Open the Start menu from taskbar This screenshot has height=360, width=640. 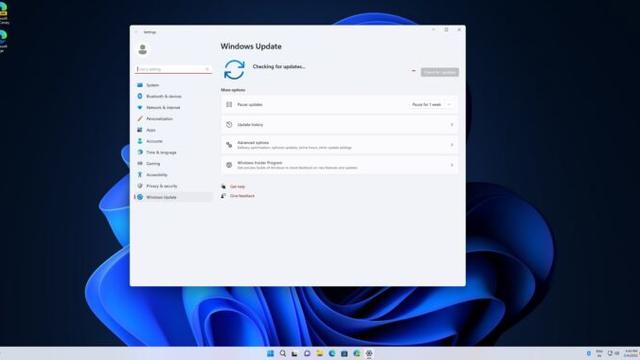[270, 353]
